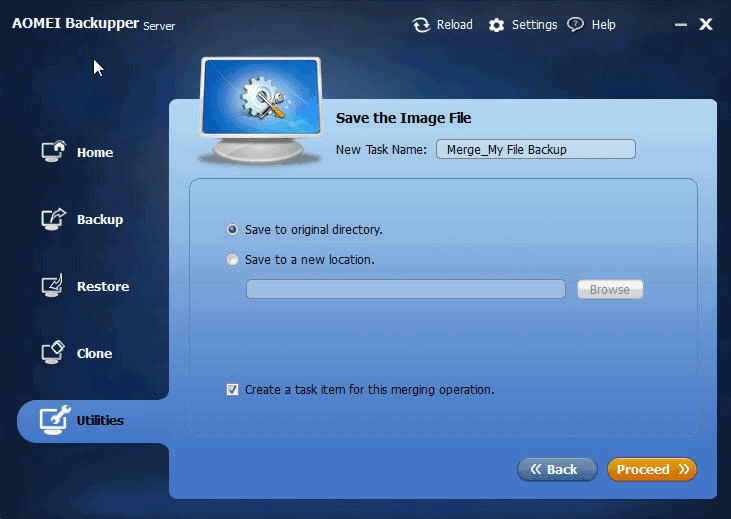731x519 pixels.
Task: Close the AOMEI Backupper window
Action: coord(706,24)
